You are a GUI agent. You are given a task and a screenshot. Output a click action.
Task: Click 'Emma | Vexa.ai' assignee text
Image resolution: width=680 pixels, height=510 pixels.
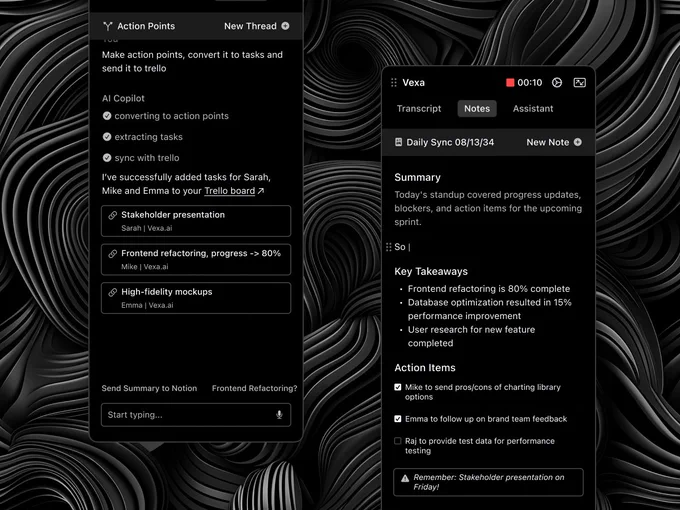coord(147,305)
